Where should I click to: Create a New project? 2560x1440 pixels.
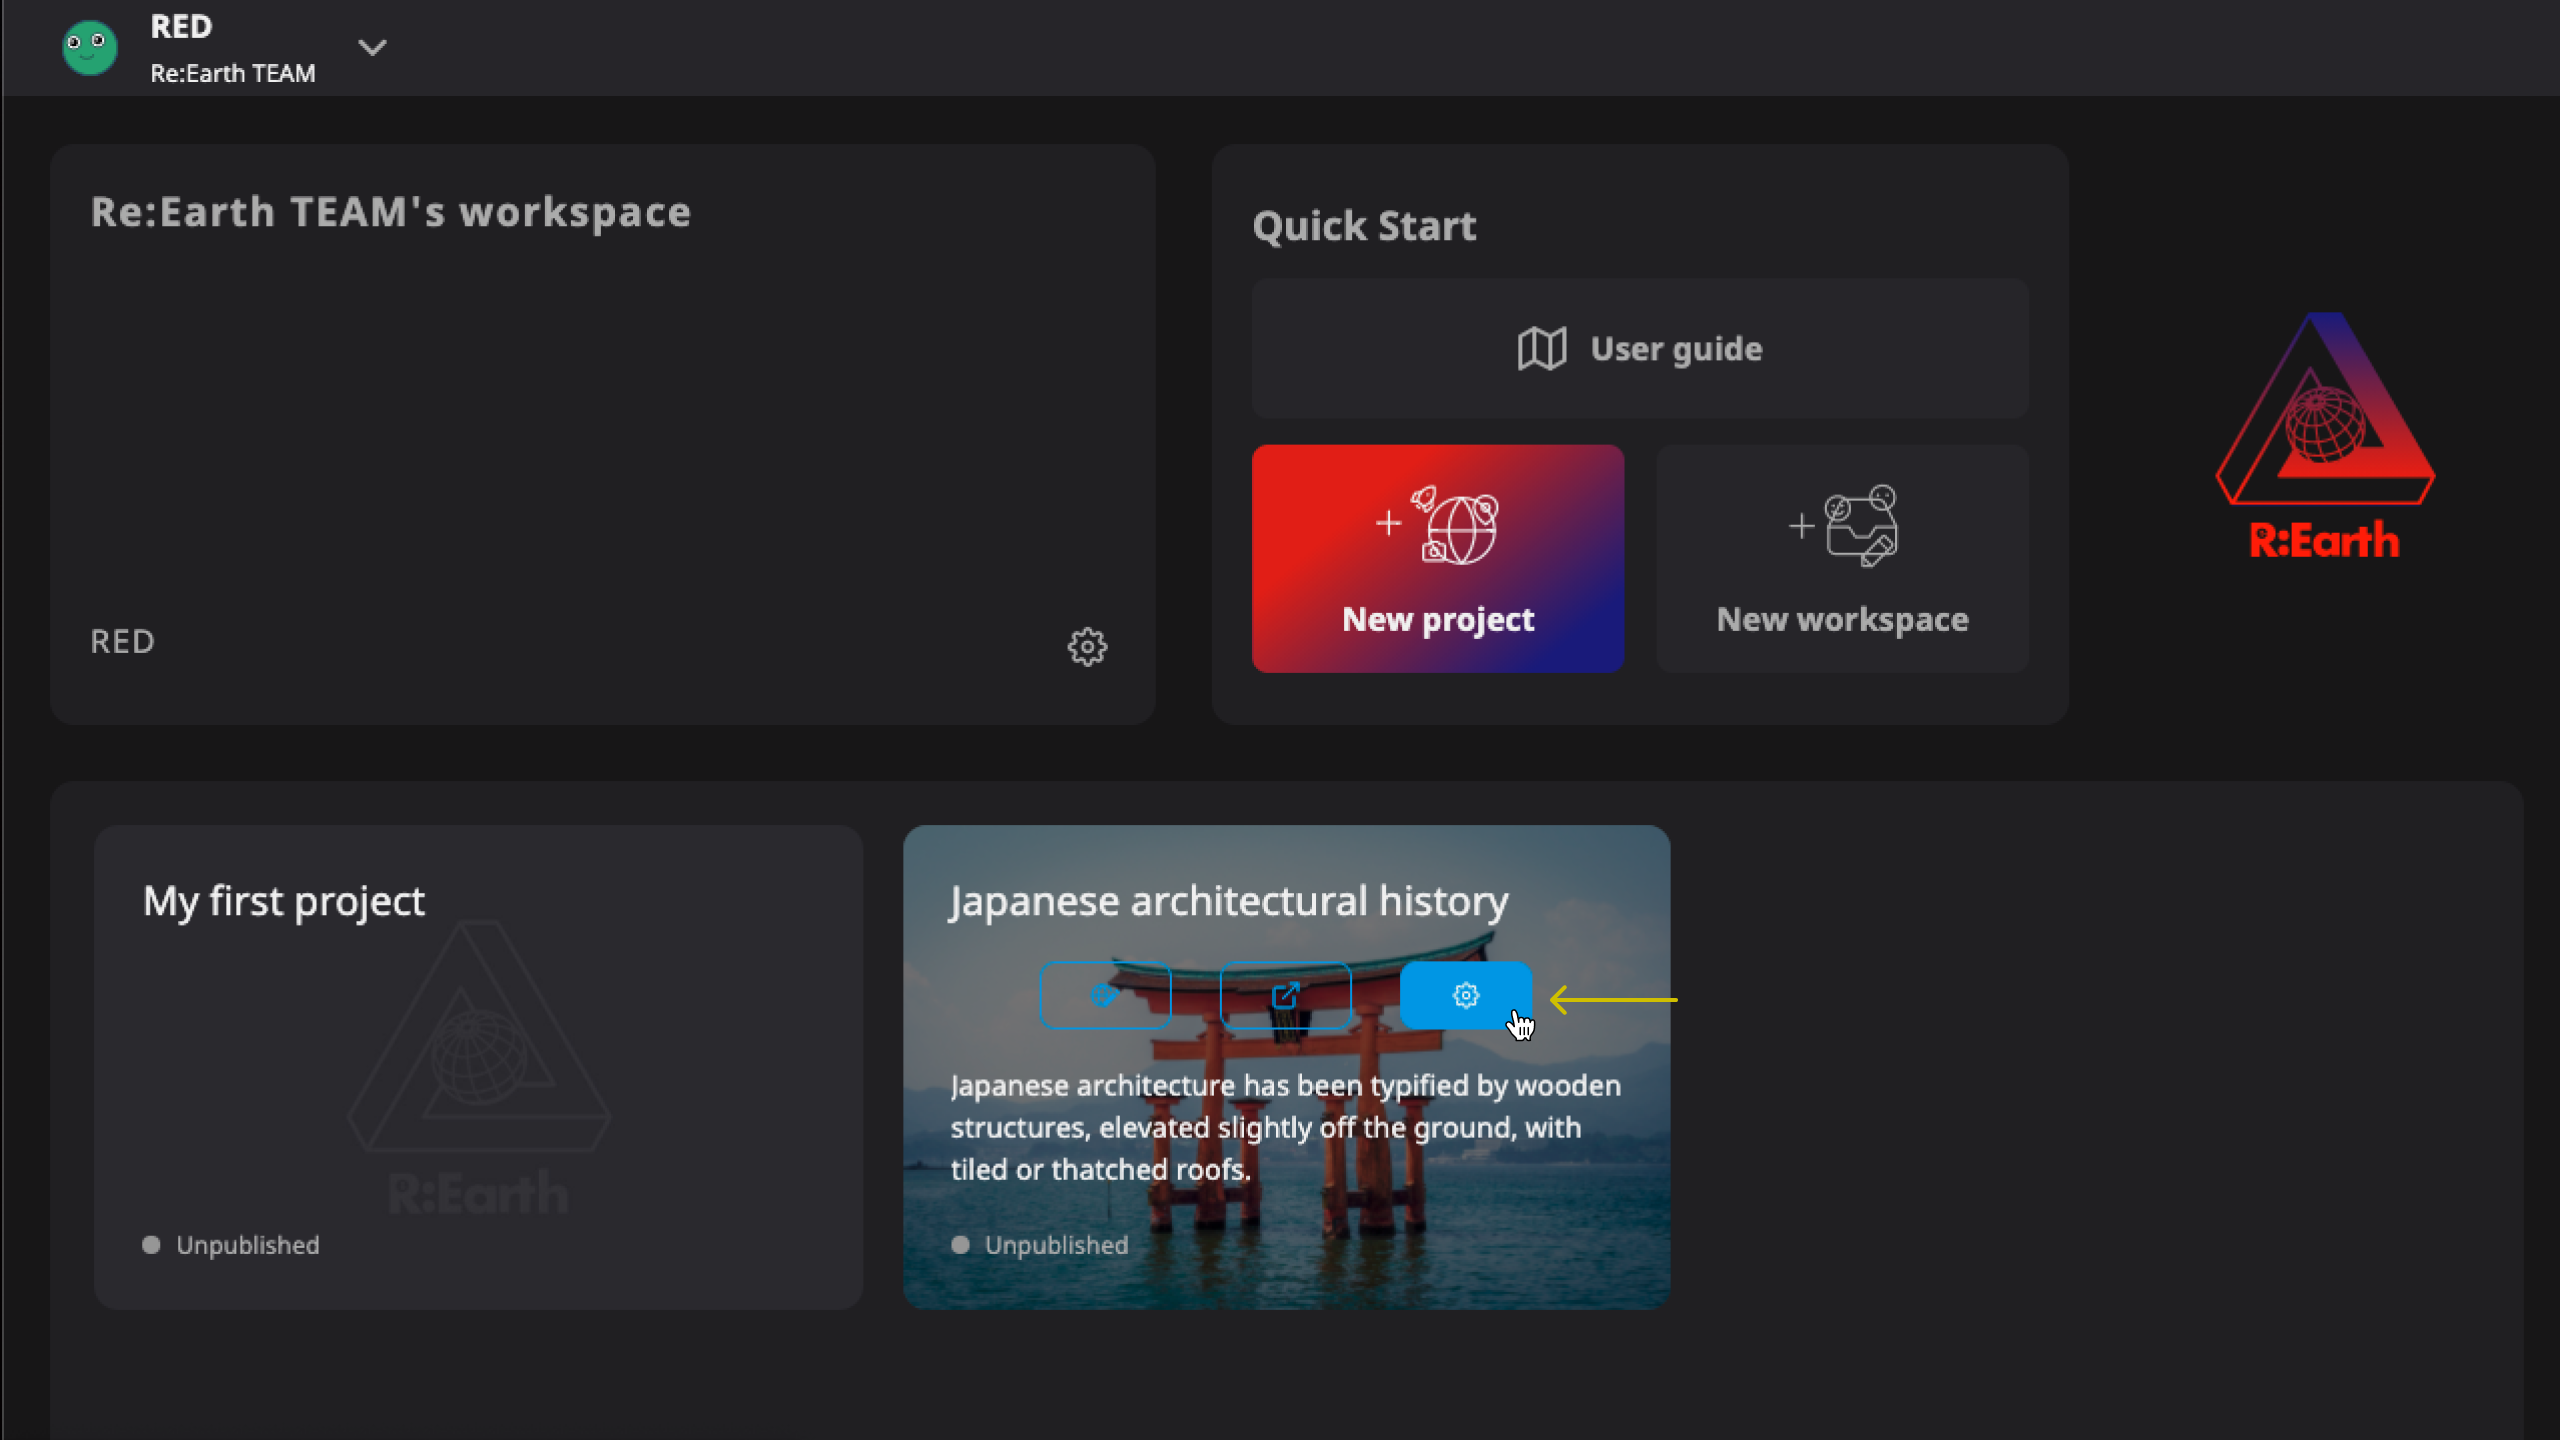coord(1437,558)
